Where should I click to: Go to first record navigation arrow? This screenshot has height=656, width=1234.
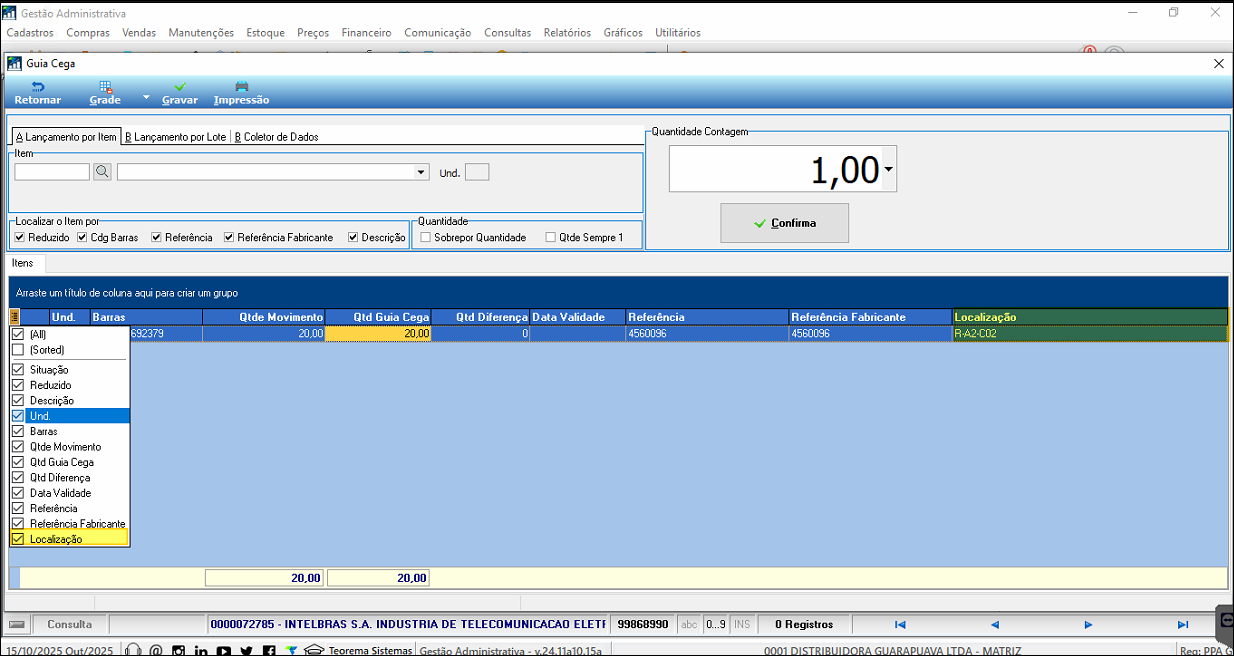click(x=900, y=625)
